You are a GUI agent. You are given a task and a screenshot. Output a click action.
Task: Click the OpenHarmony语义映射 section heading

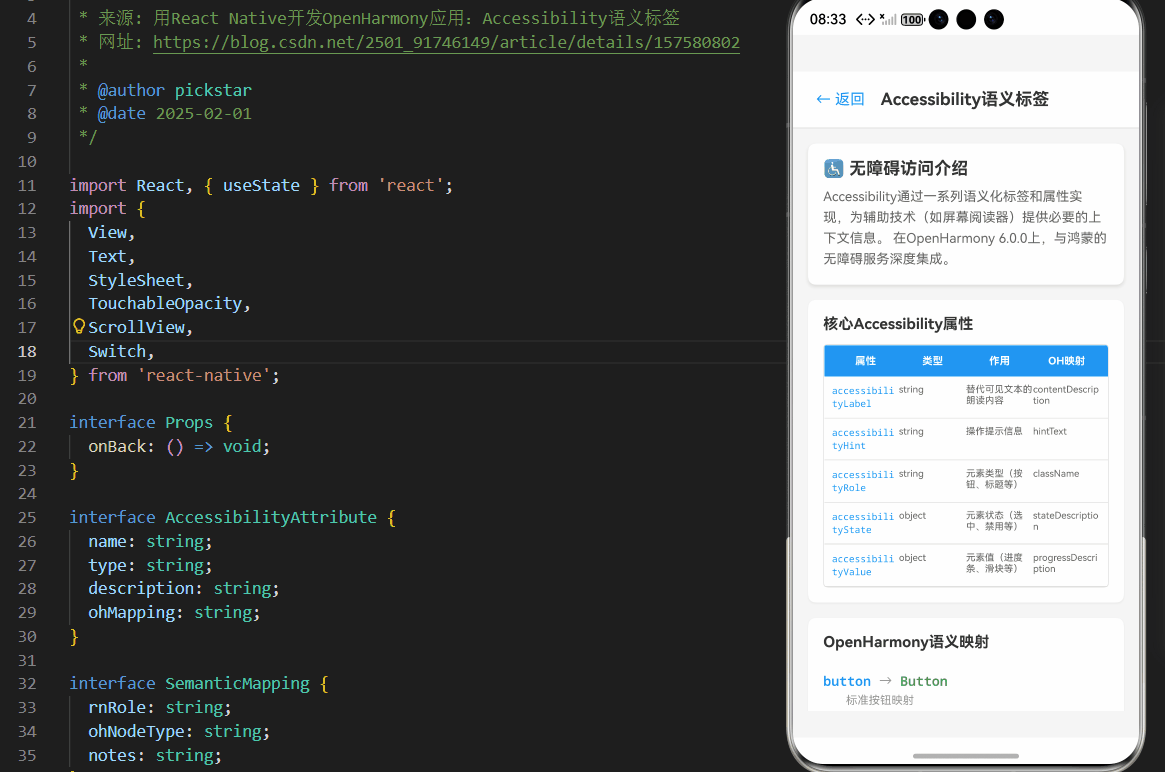[x=906, y=642]
